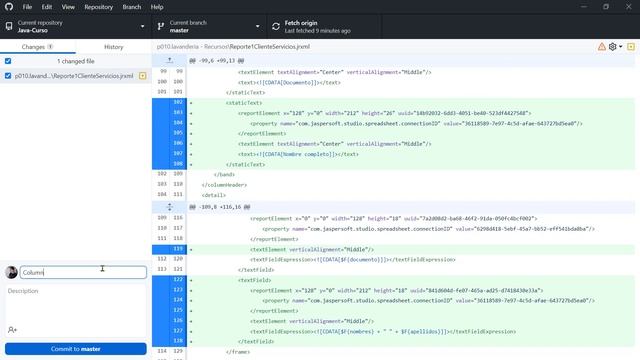Viewport: 640px width, 360px height.
Task: Toggle selection of added line 103
Action: (169, 113)
